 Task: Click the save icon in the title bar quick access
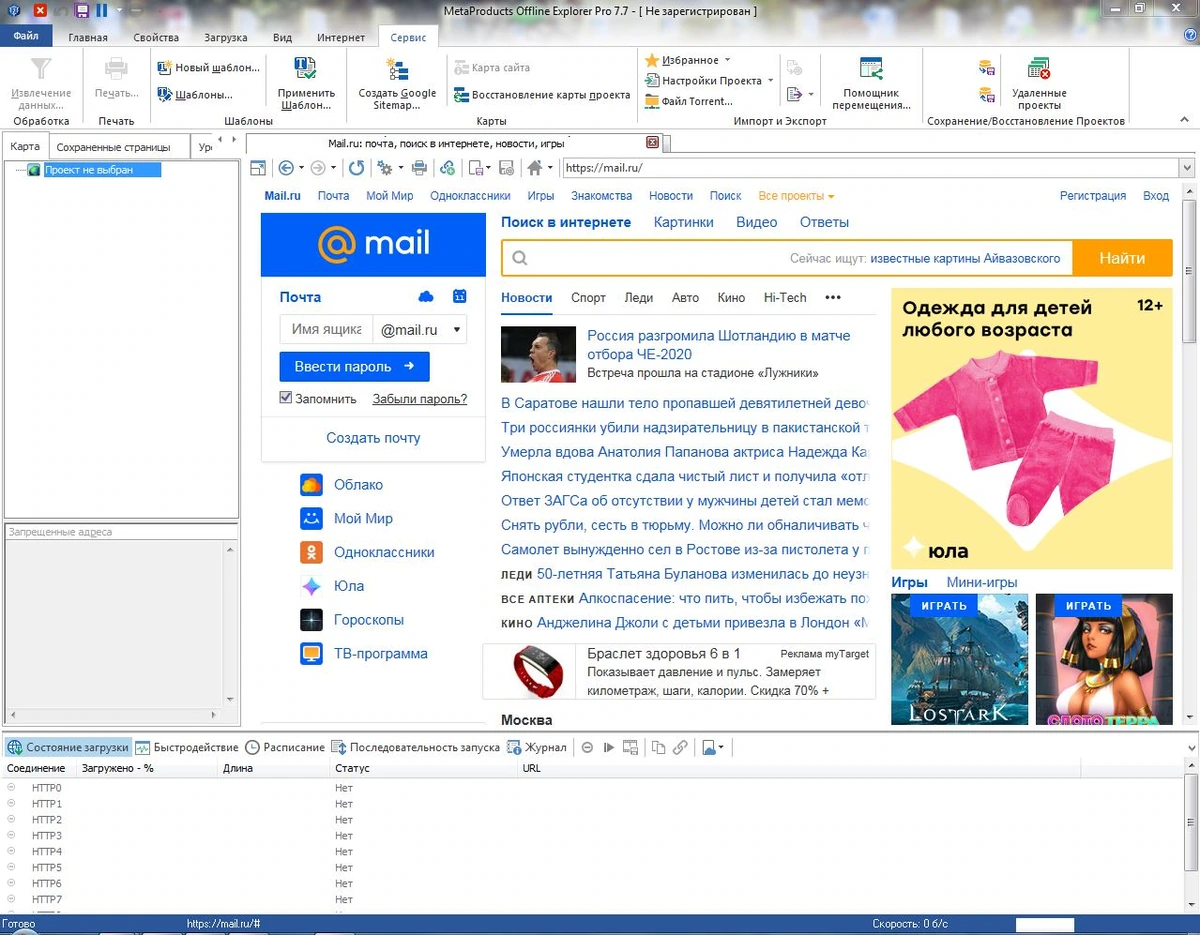pos(82,10)
